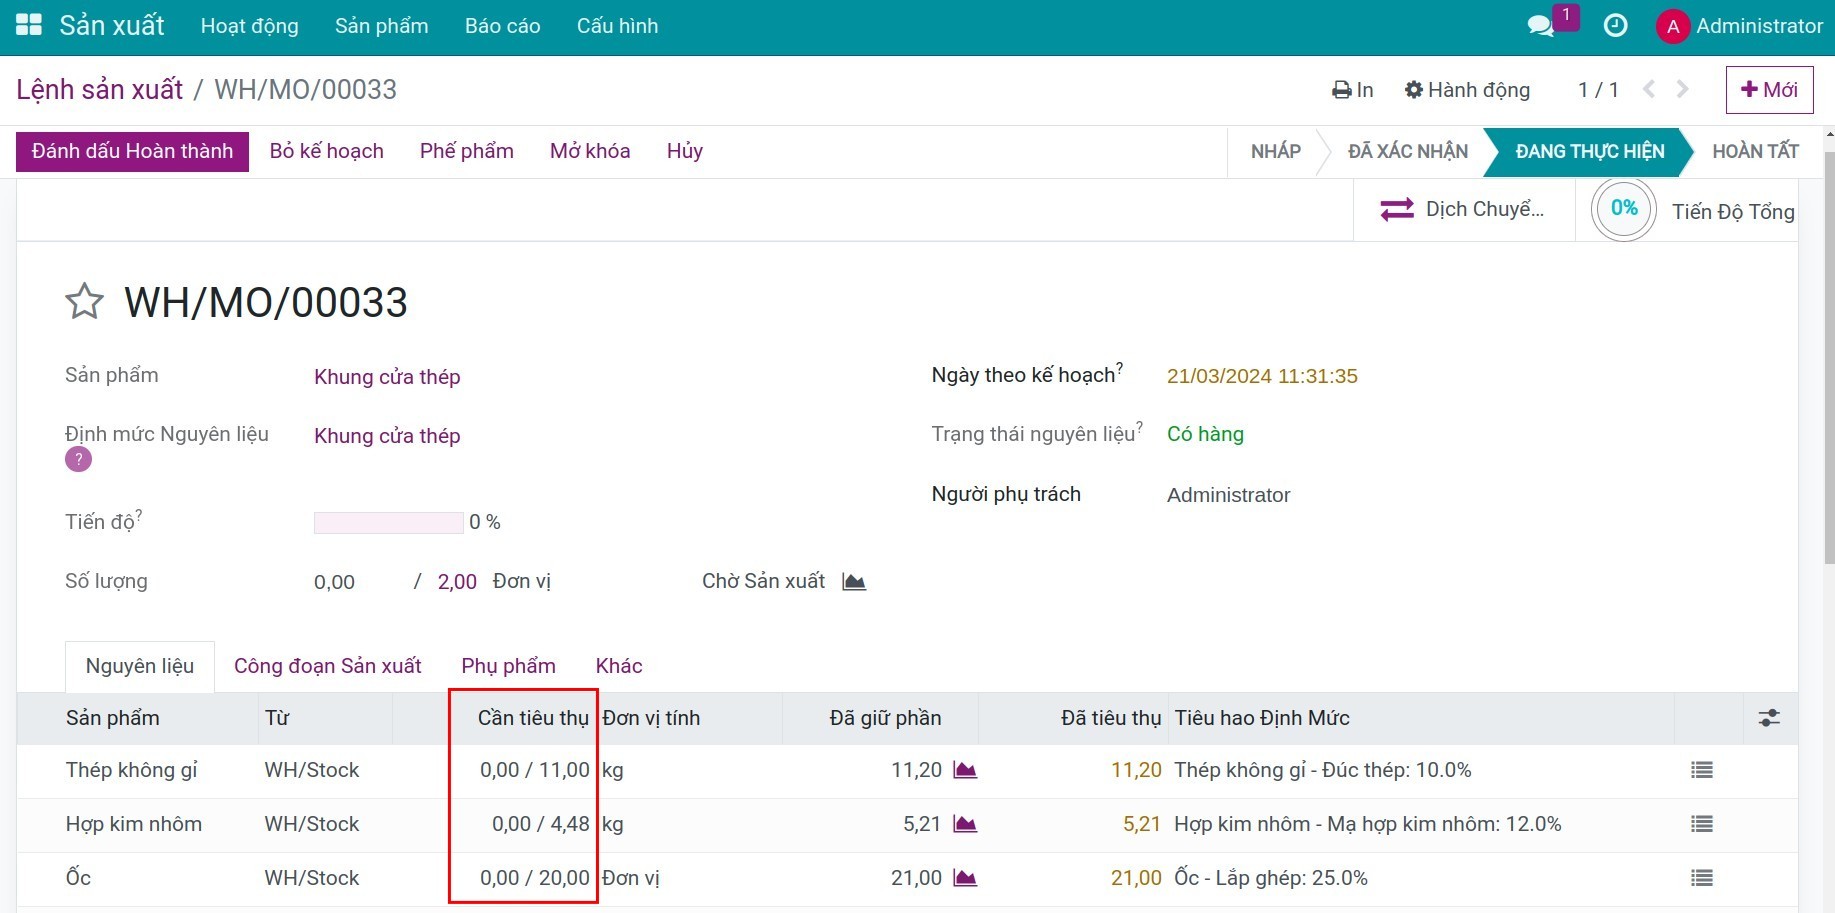The height and width of the screenshot is (913, 1835).
Task: Create a new record with Mới
Action: pos(1770,90)
